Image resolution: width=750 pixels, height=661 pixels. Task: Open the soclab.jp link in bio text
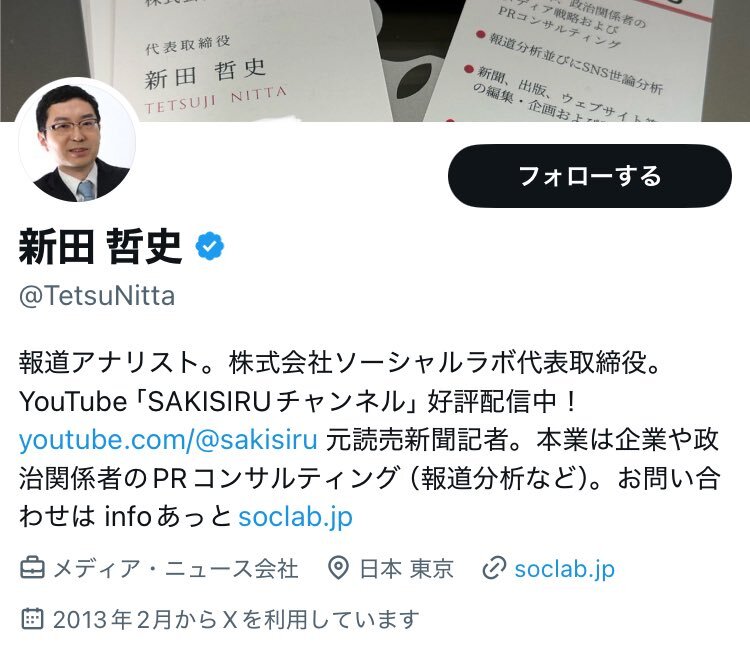[296, 517]
